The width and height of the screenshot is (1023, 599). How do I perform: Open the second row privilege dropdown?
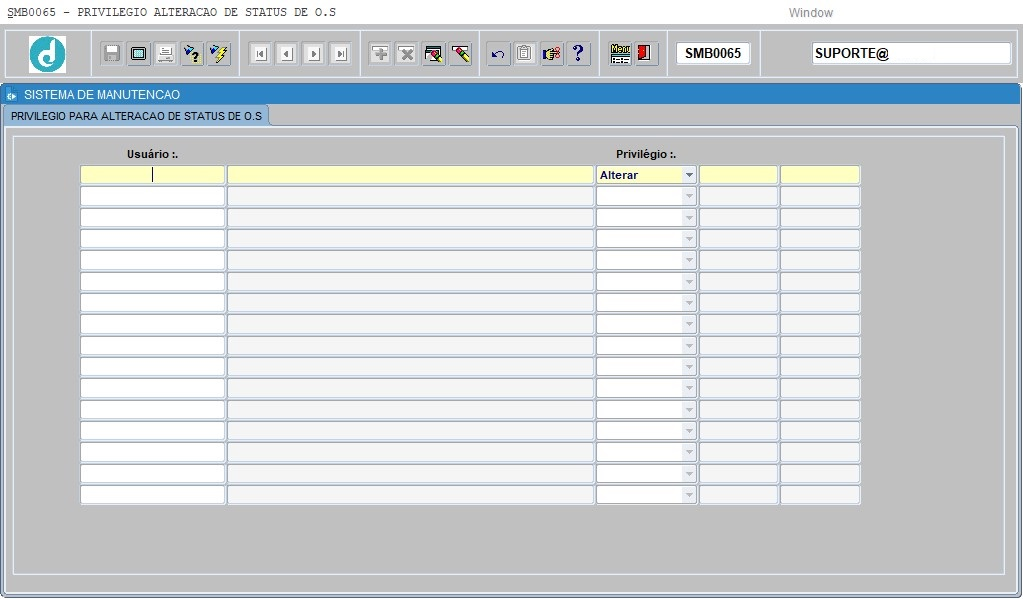pyautogui.click(x=689, y=196)
